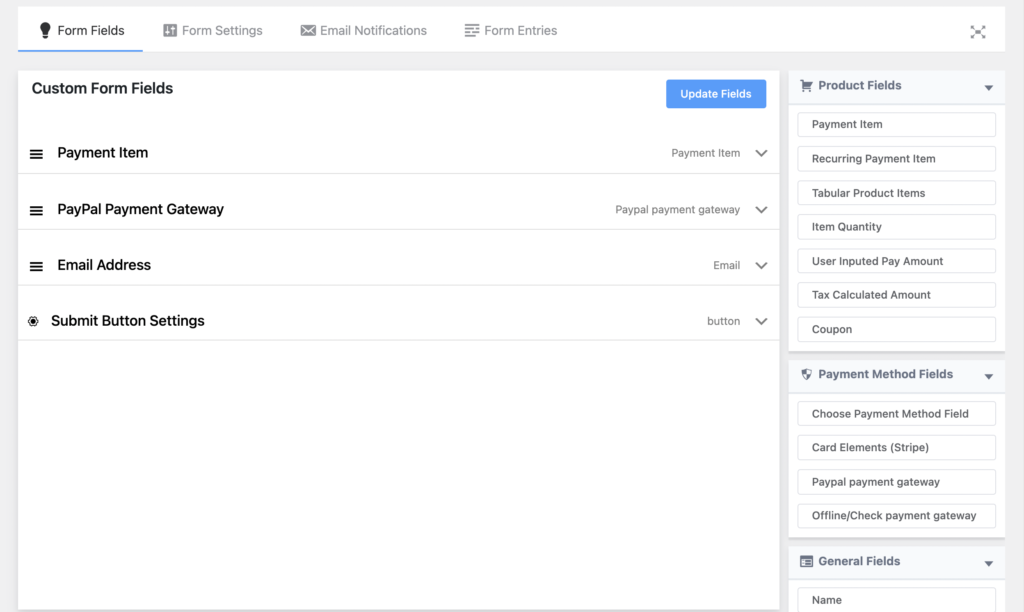The height and width of the screenshot is (612, 1024).
Task: Add the Tax Calculated Amount field
Action: pyautogui.click(x=896, y=294)
